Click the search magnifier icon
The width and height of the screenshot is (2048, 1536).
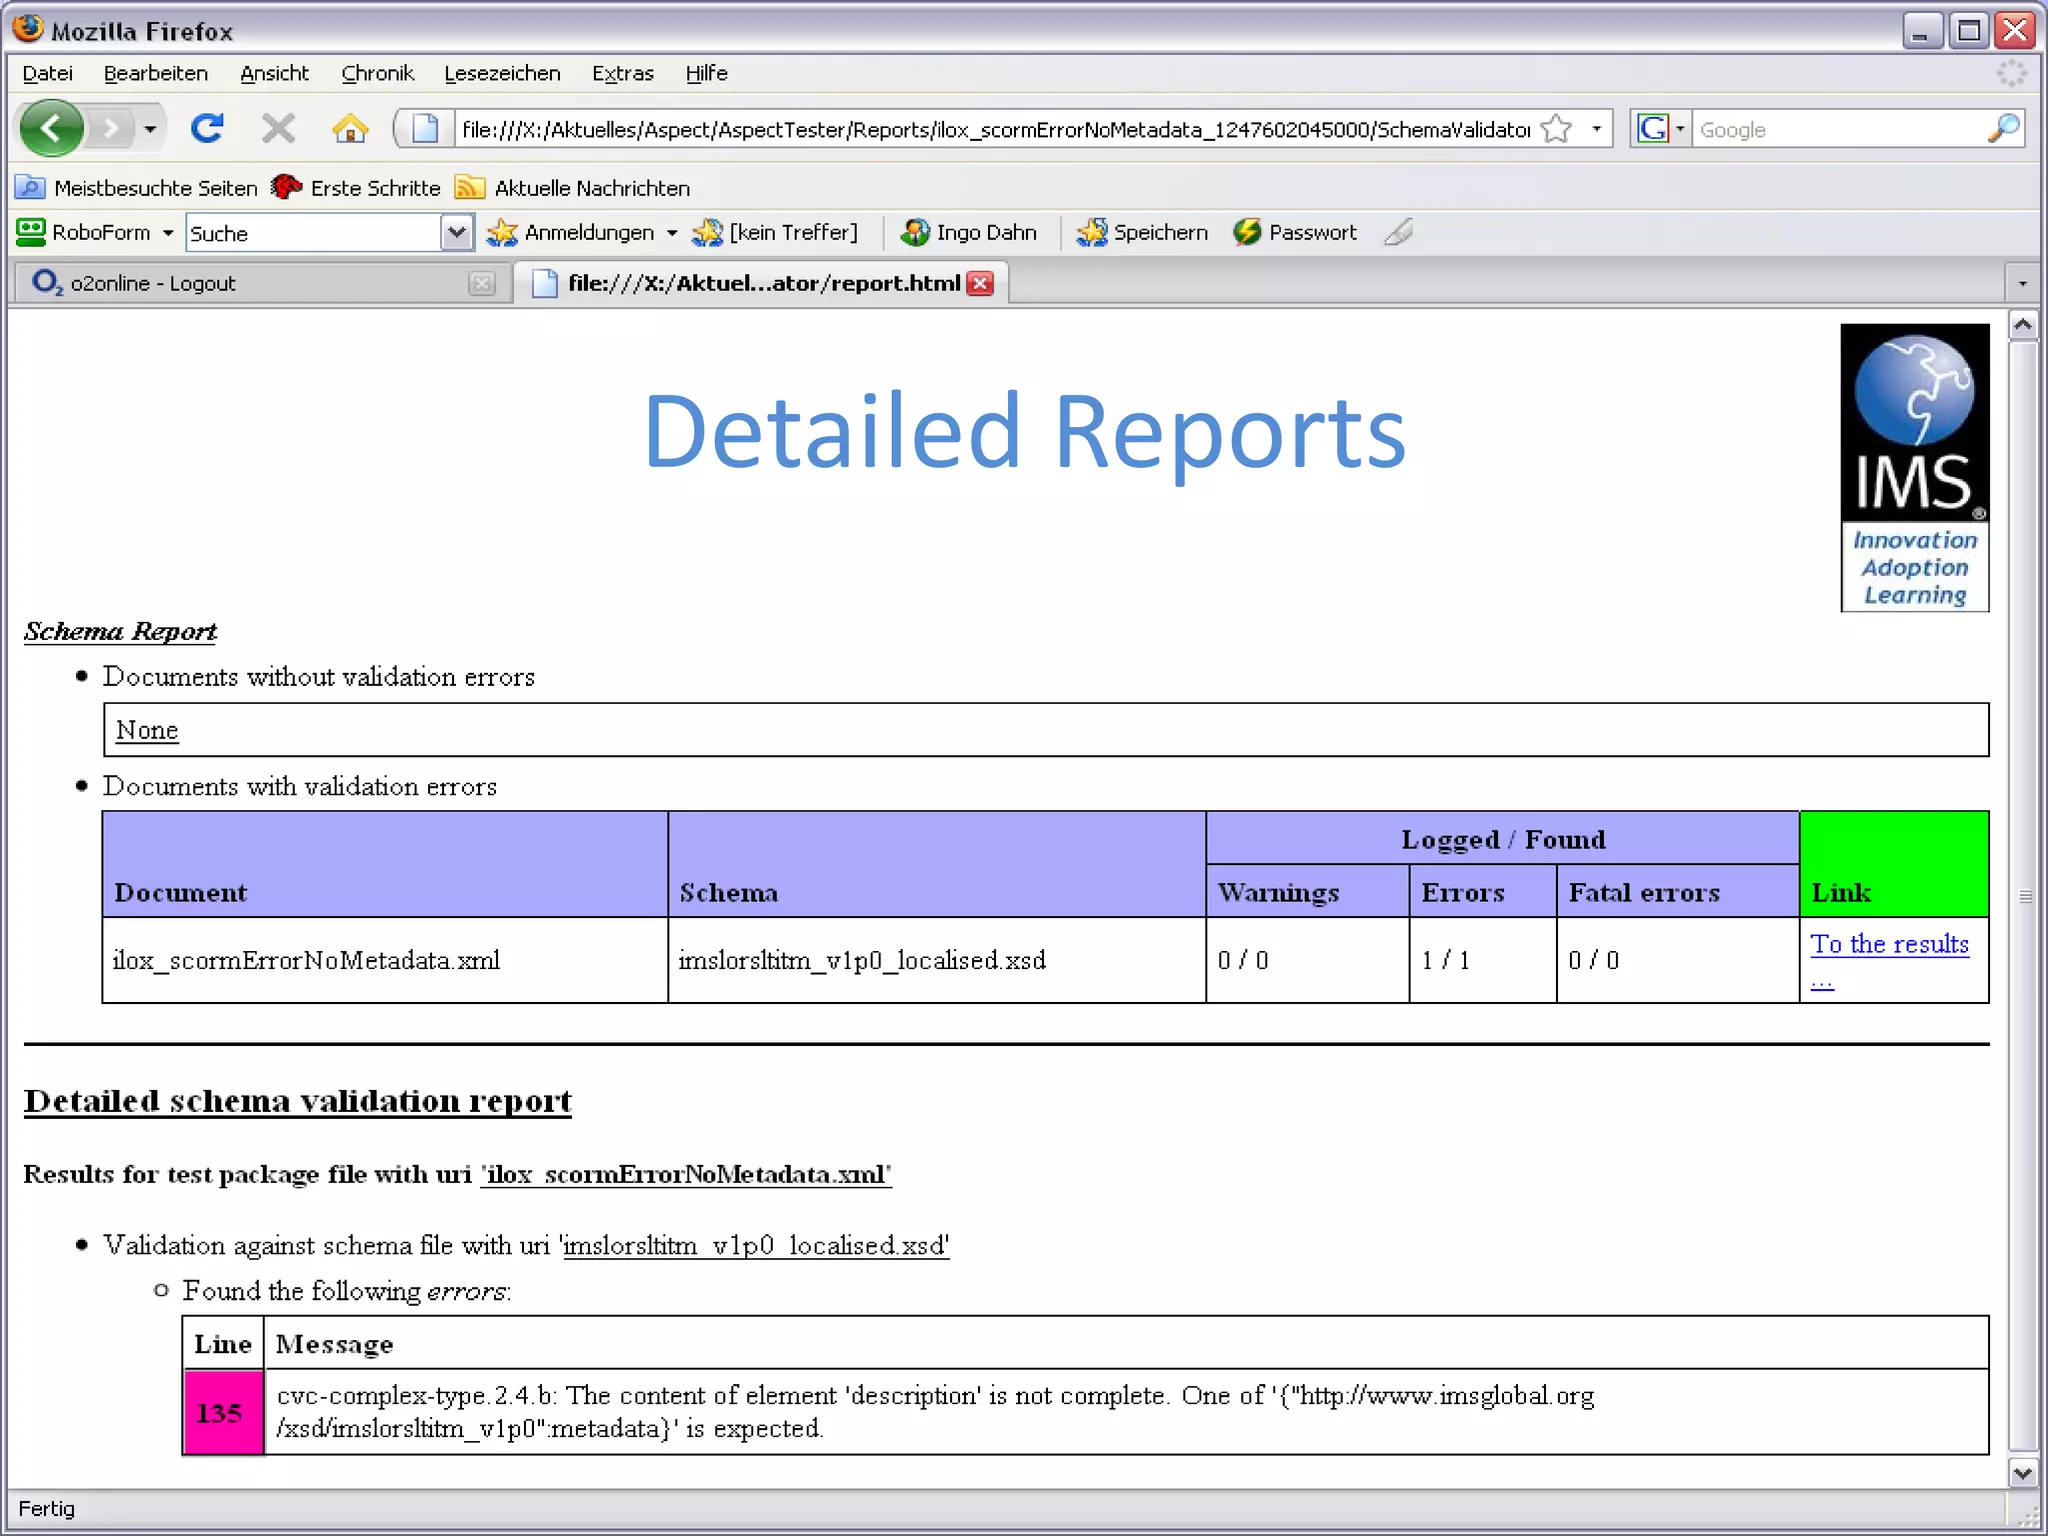click(x=2003, y=129)
